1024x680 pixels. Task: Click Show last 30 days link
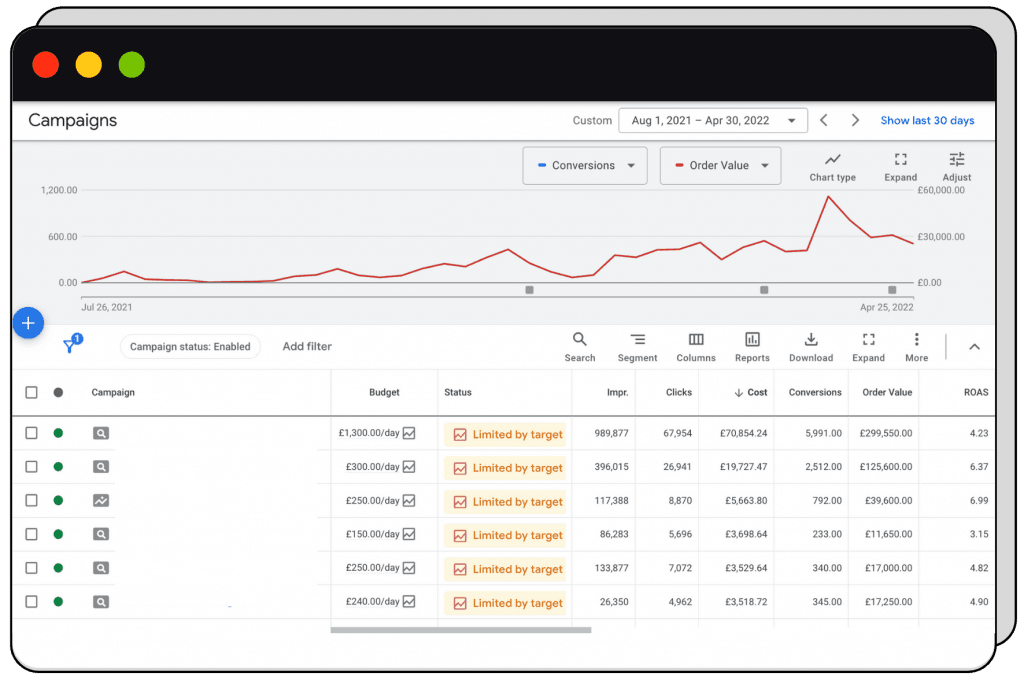tap(927, 120)
